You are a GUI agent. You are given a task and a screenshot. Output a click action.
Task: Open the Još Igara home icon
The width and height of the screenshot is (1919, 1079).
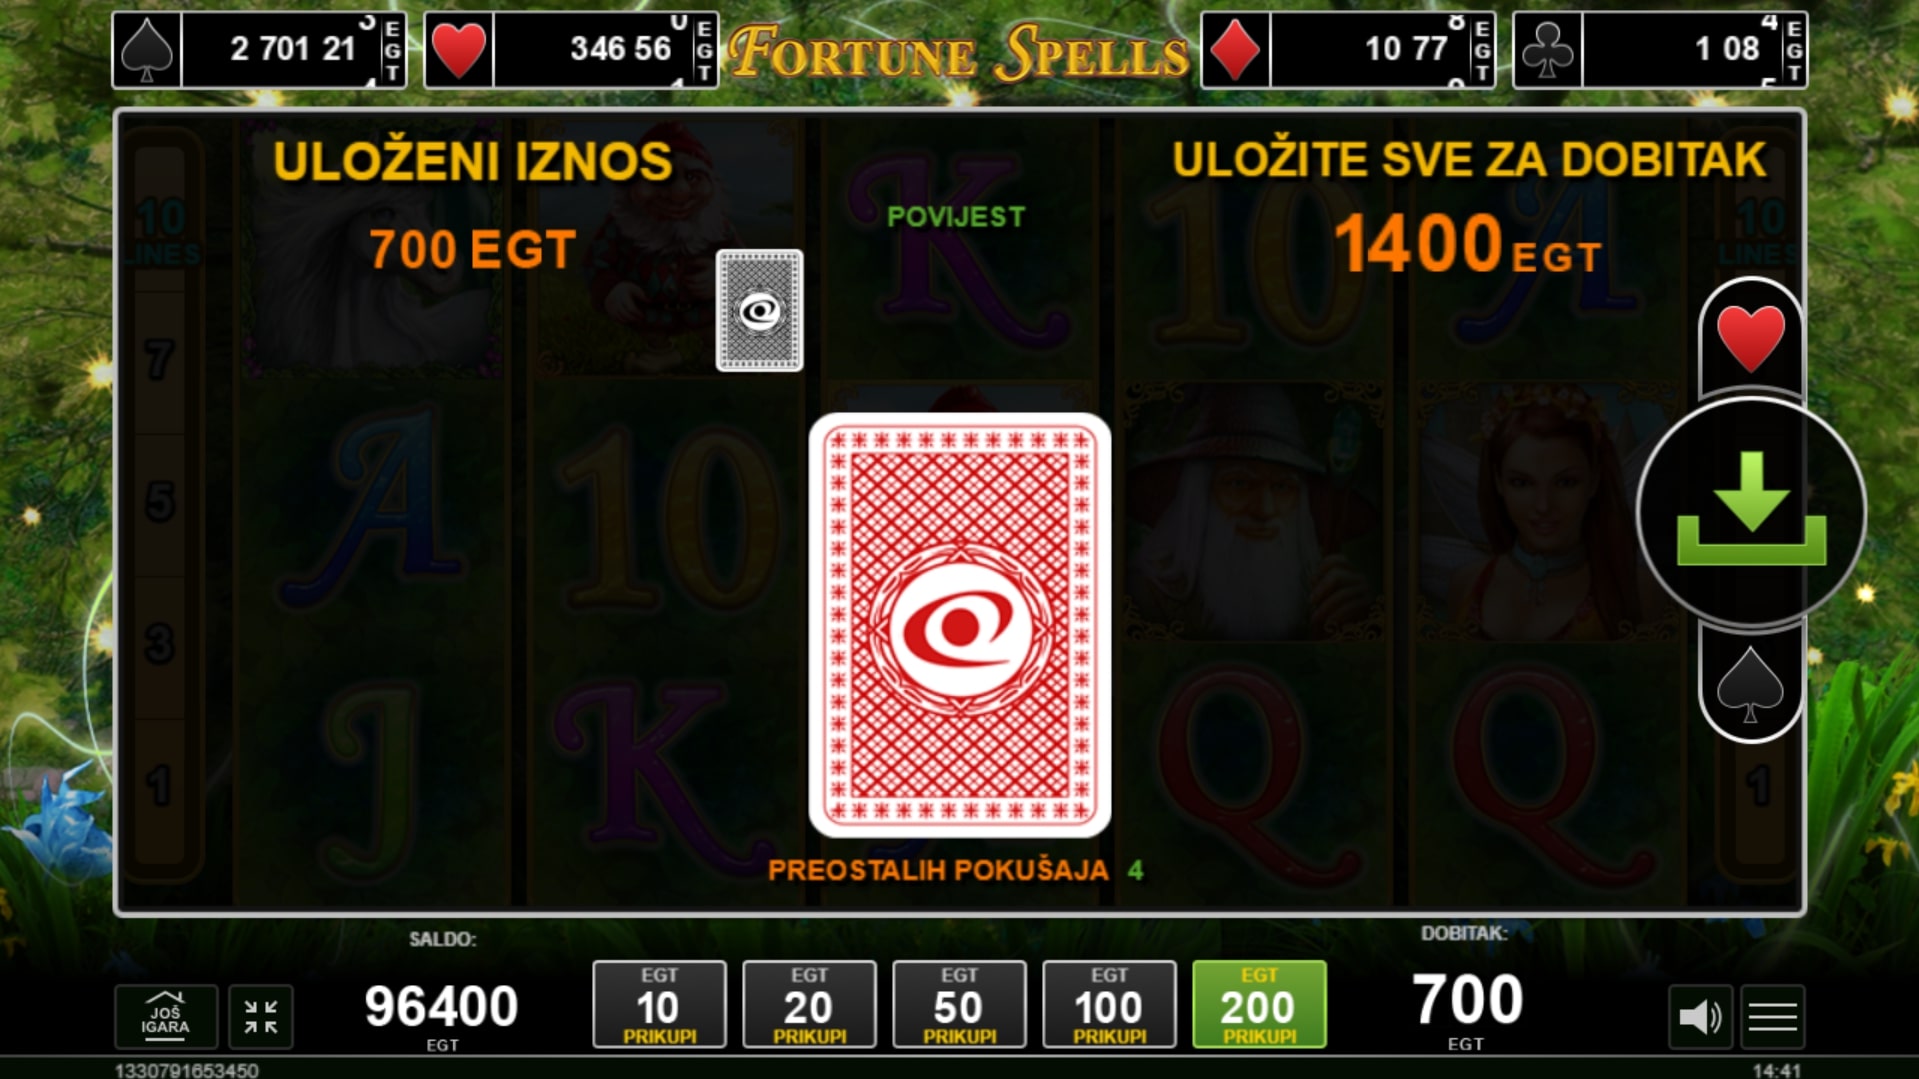pos(165,1016)
